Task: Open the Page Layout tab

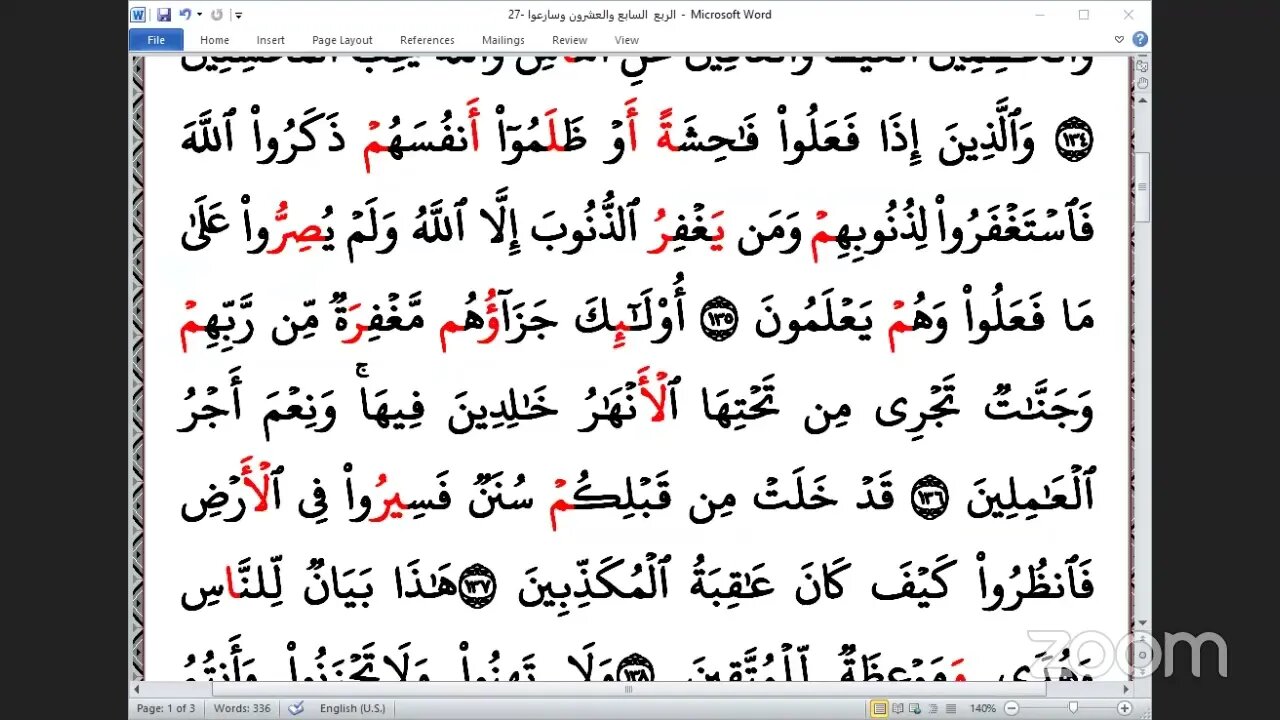Action: point(342,40)
